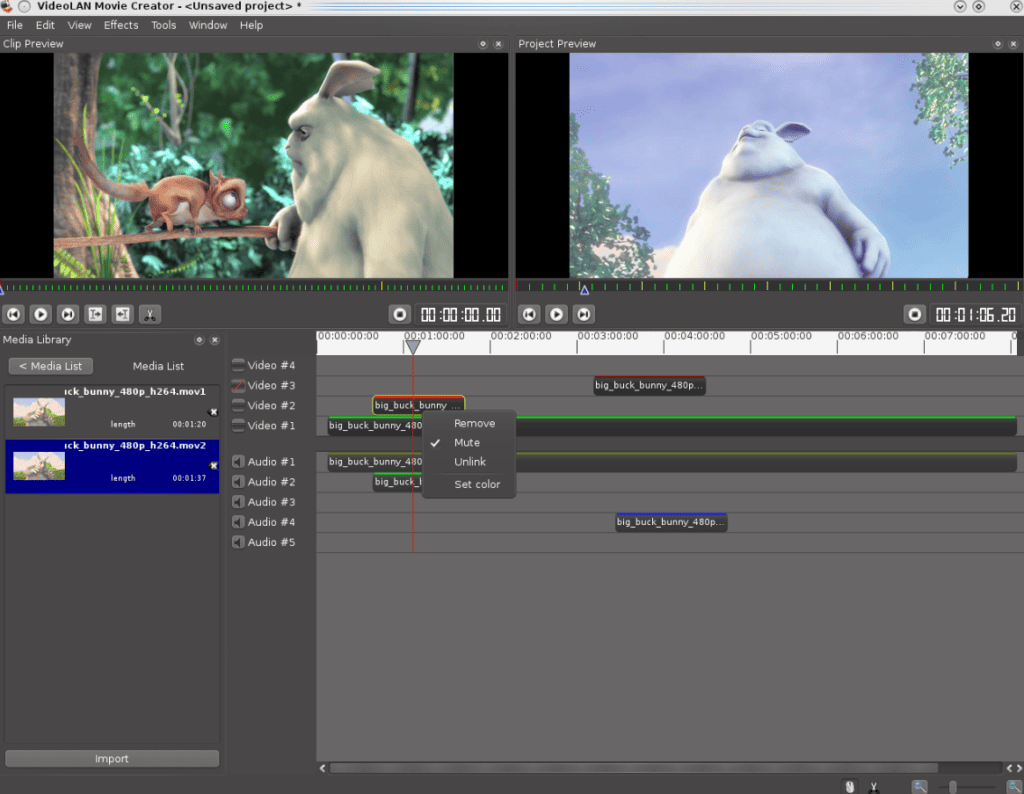Float the Media Library panel
This screenshot has width=1024, height=794.
coord(199,340)
